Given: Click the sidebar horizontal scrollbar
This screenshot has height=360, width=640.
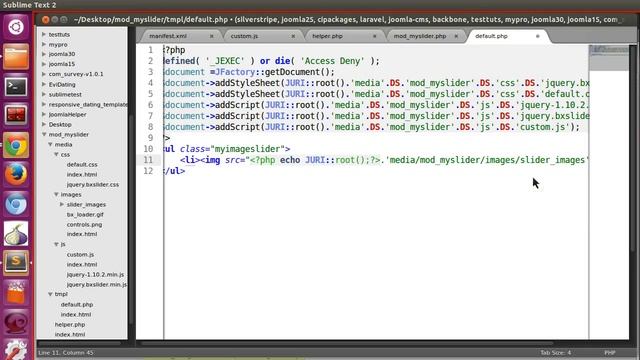Looking at the screenshot, I should (x=80, y=343).
